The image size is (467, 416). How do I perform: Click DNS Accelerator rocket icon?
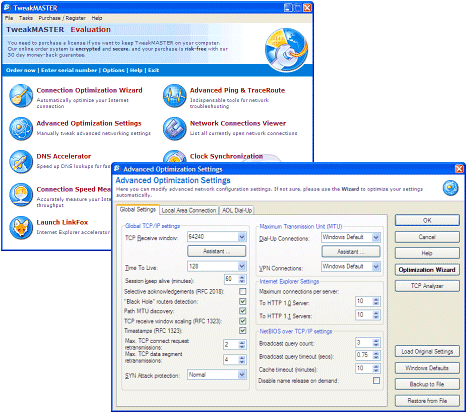21,162
